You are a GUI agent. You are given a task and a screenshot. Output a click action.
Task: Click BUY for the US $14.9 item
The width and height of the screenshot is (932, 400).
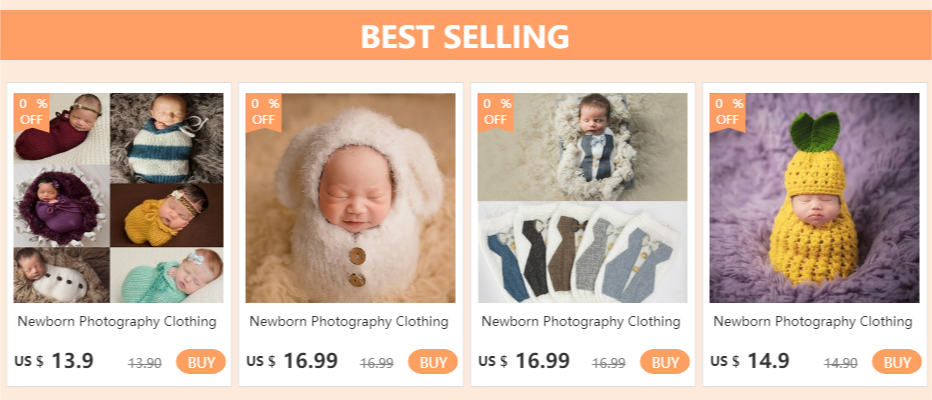pos(897,362)
